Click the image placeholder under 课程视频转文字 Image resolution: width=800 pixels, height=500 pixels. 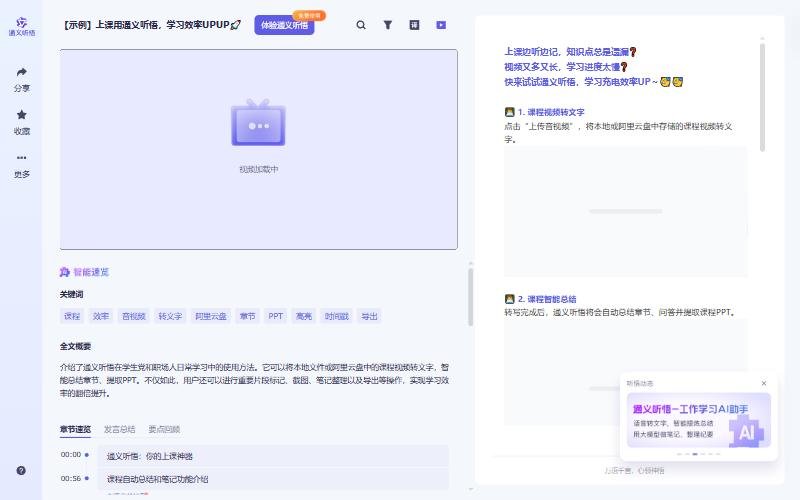coord(626,212)
